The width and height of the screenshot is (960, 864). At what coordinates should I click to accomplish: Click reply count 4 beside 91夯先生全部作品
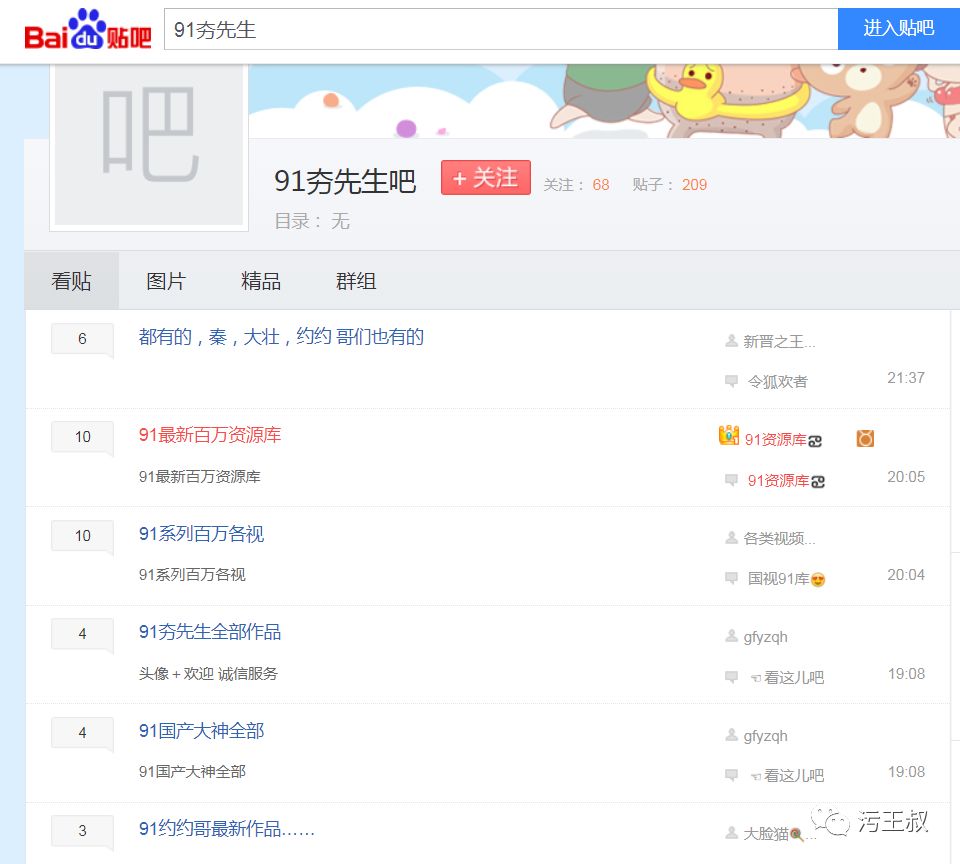pyautogui.click(x=82, y=634)
